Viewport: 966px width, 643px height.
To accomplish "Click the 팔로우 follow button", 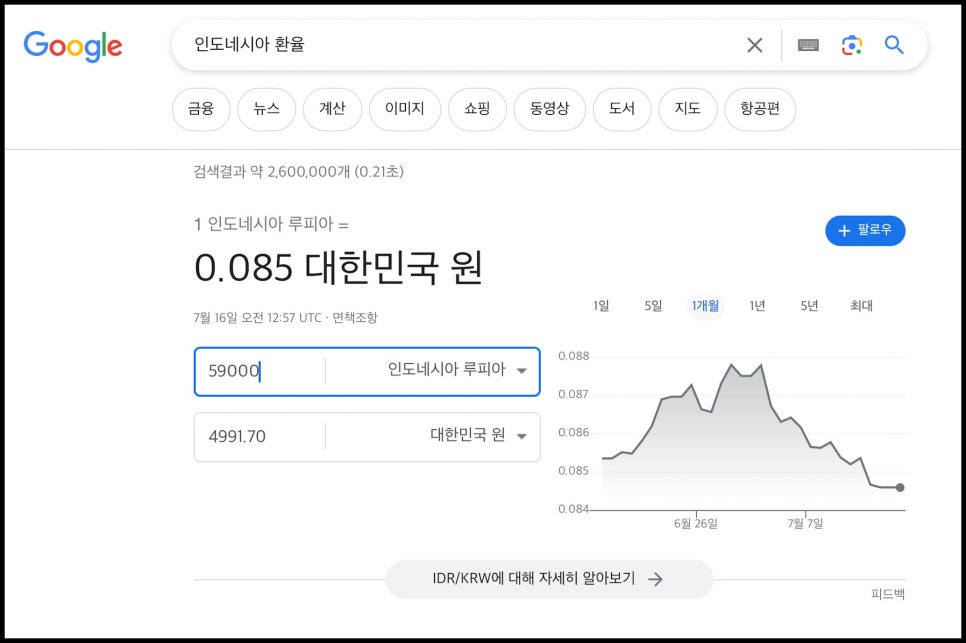I will [x=865, y=230].
